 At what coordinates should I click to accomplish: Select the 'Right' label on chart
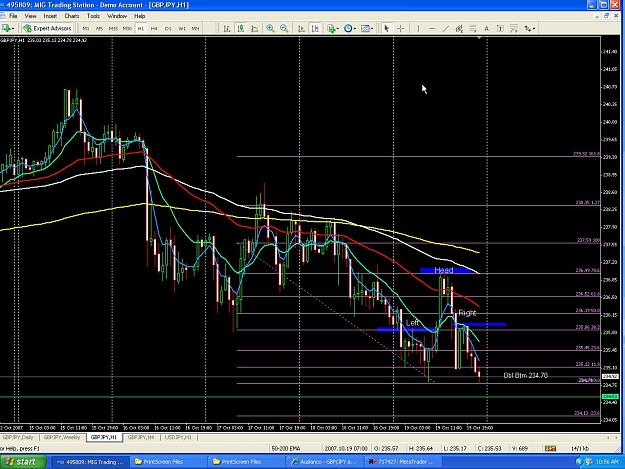(x=467, y=313)
